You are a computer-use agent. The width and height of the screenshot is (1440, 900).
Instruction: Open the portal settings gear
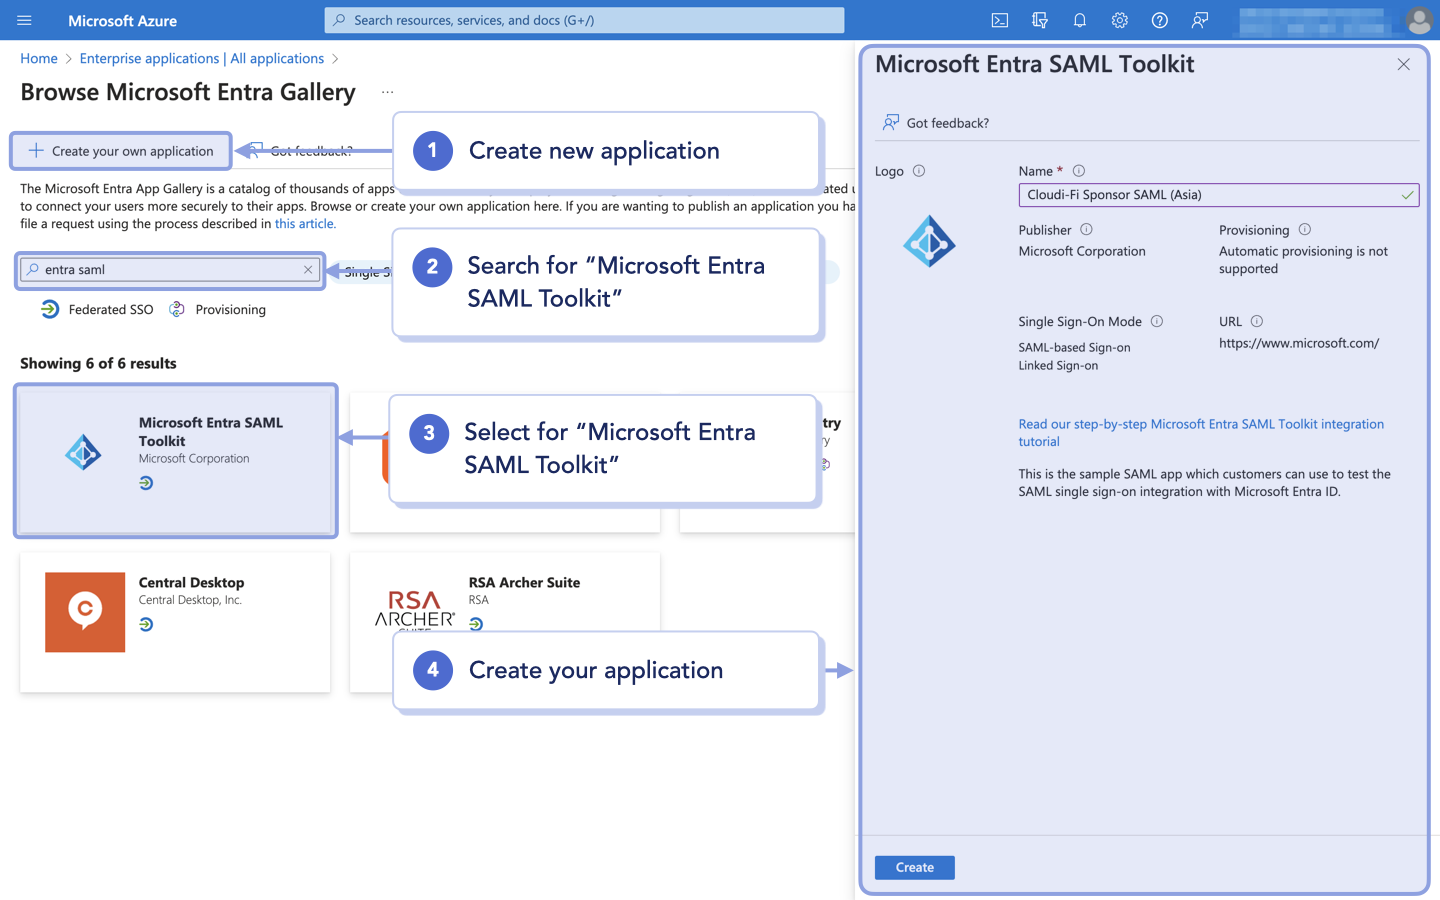coord(1119,20)
